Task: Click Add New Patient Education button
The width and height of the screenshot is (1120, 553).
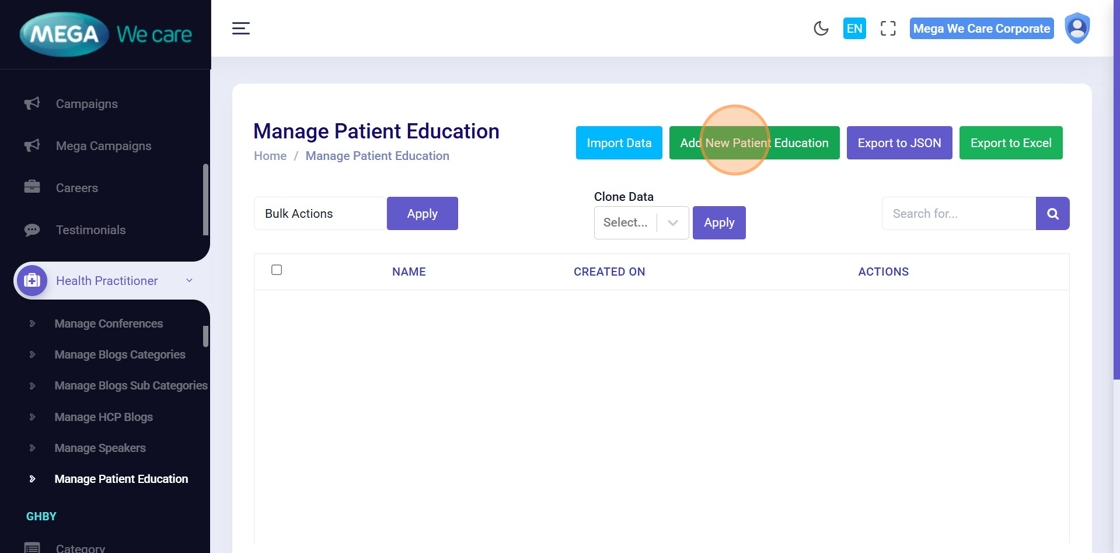Action: click(x=754, y=143)
